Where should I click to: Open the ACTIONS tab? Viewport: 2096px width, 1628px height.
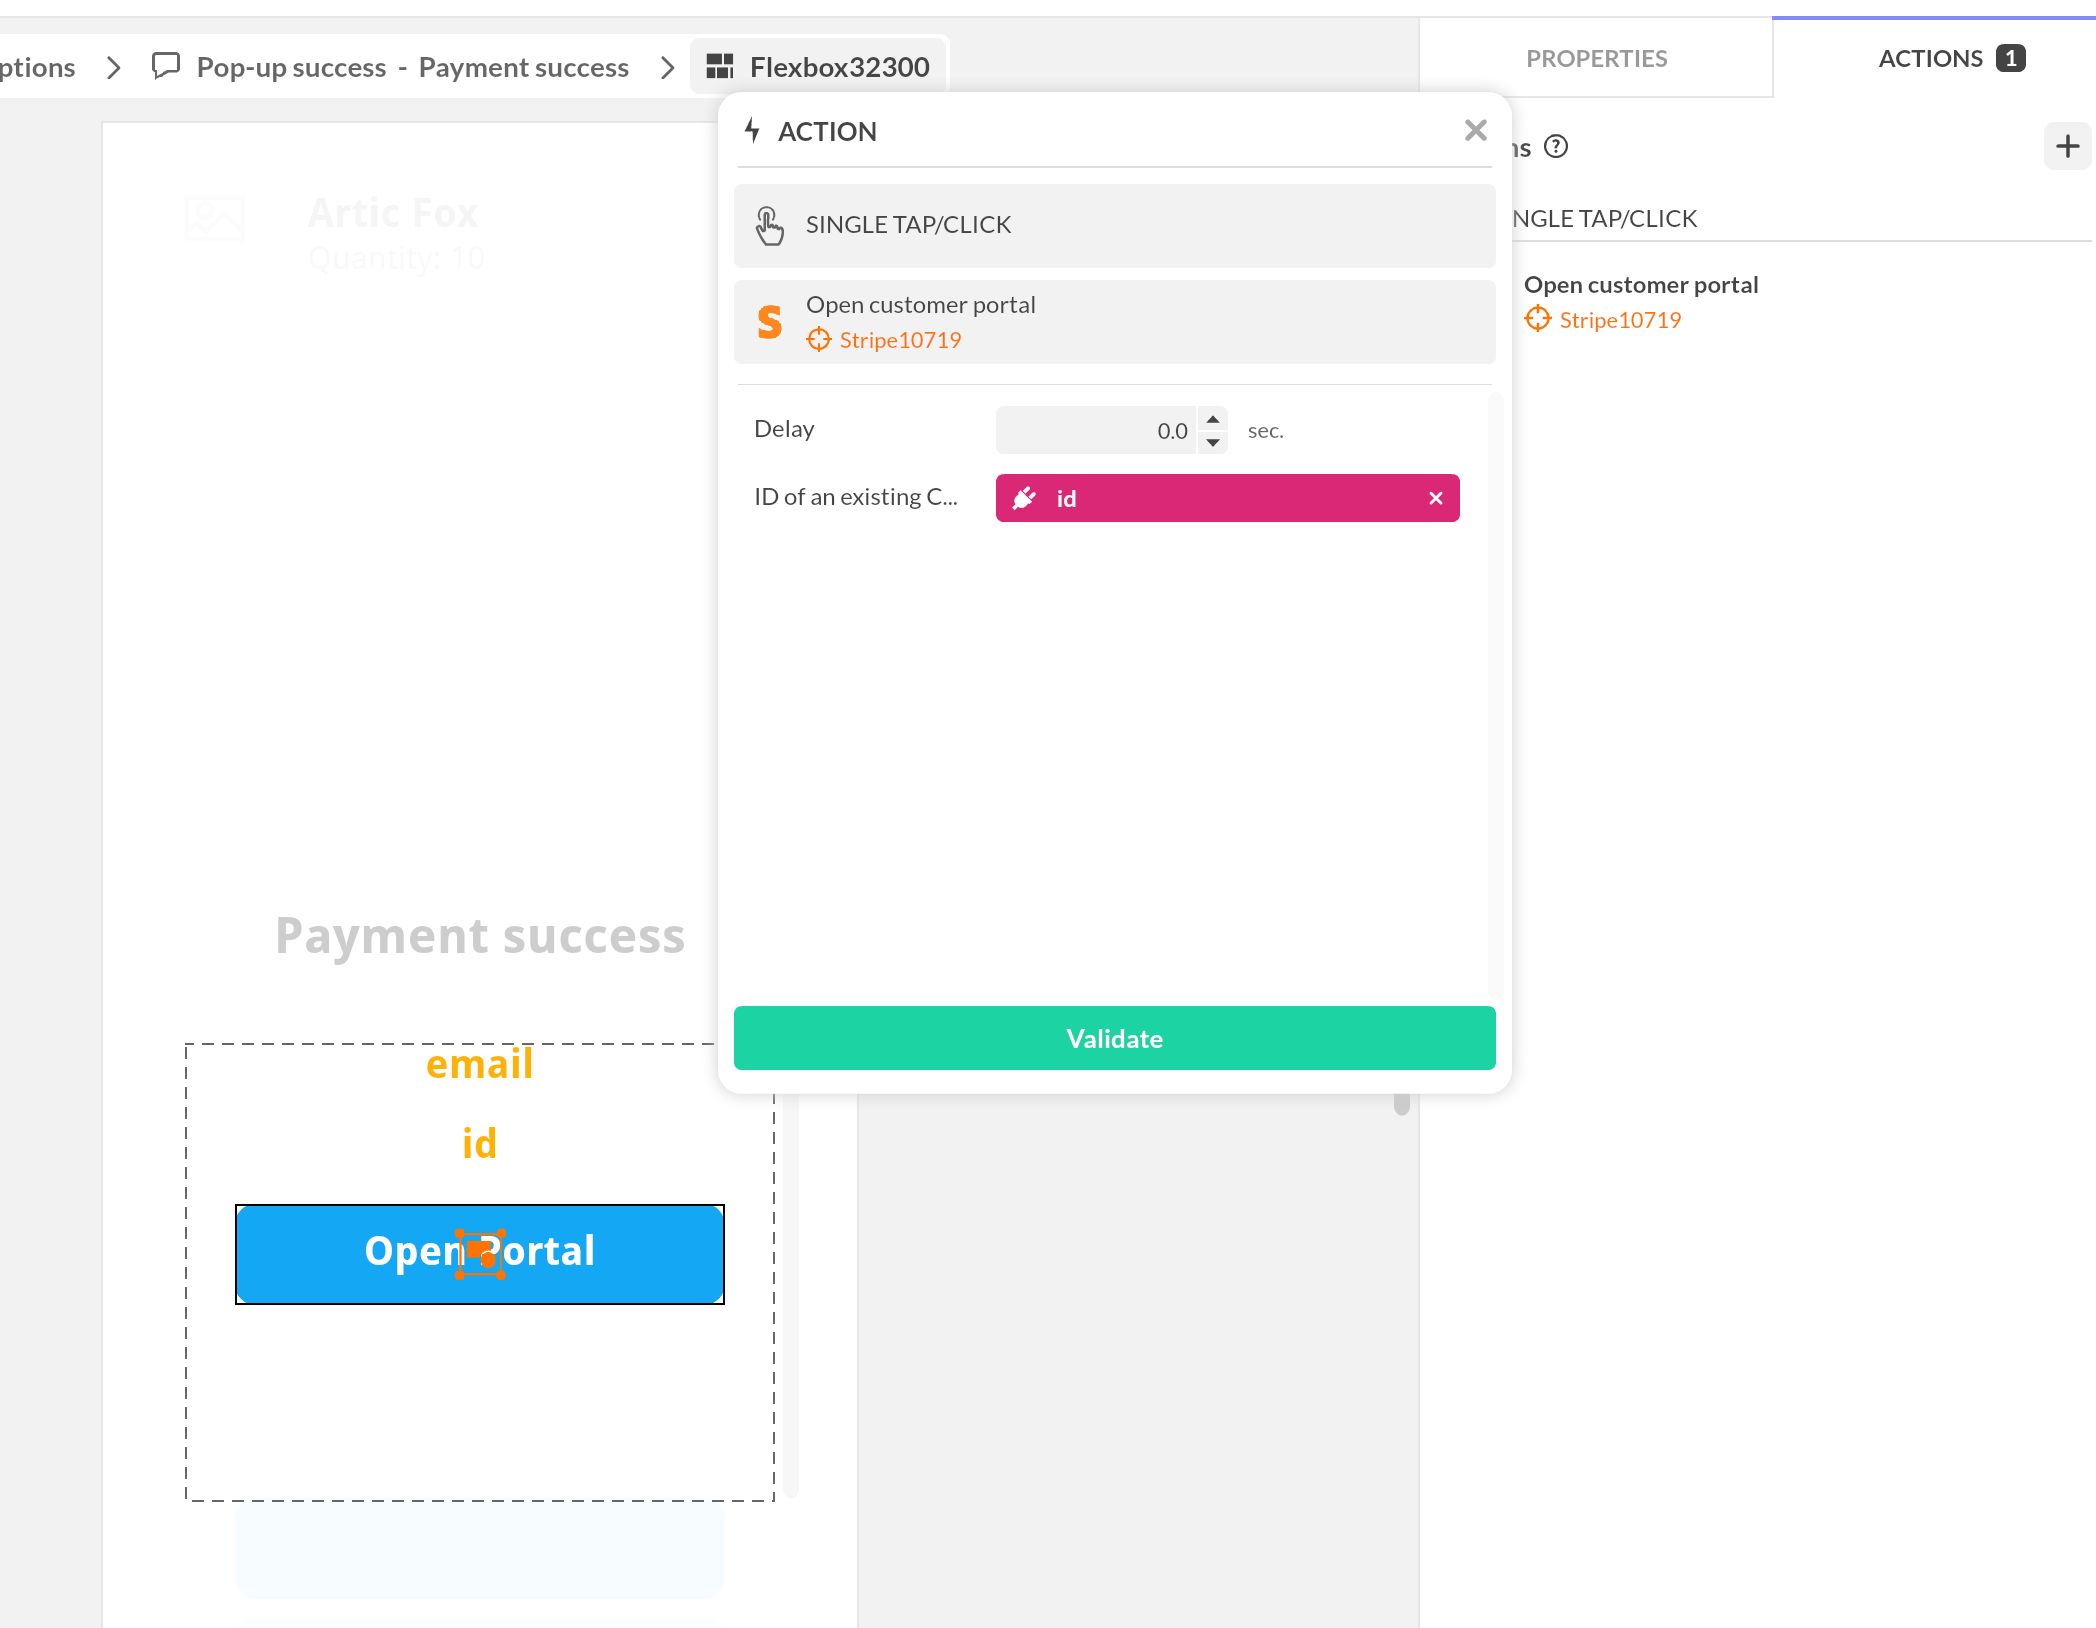click(1928, 58)
